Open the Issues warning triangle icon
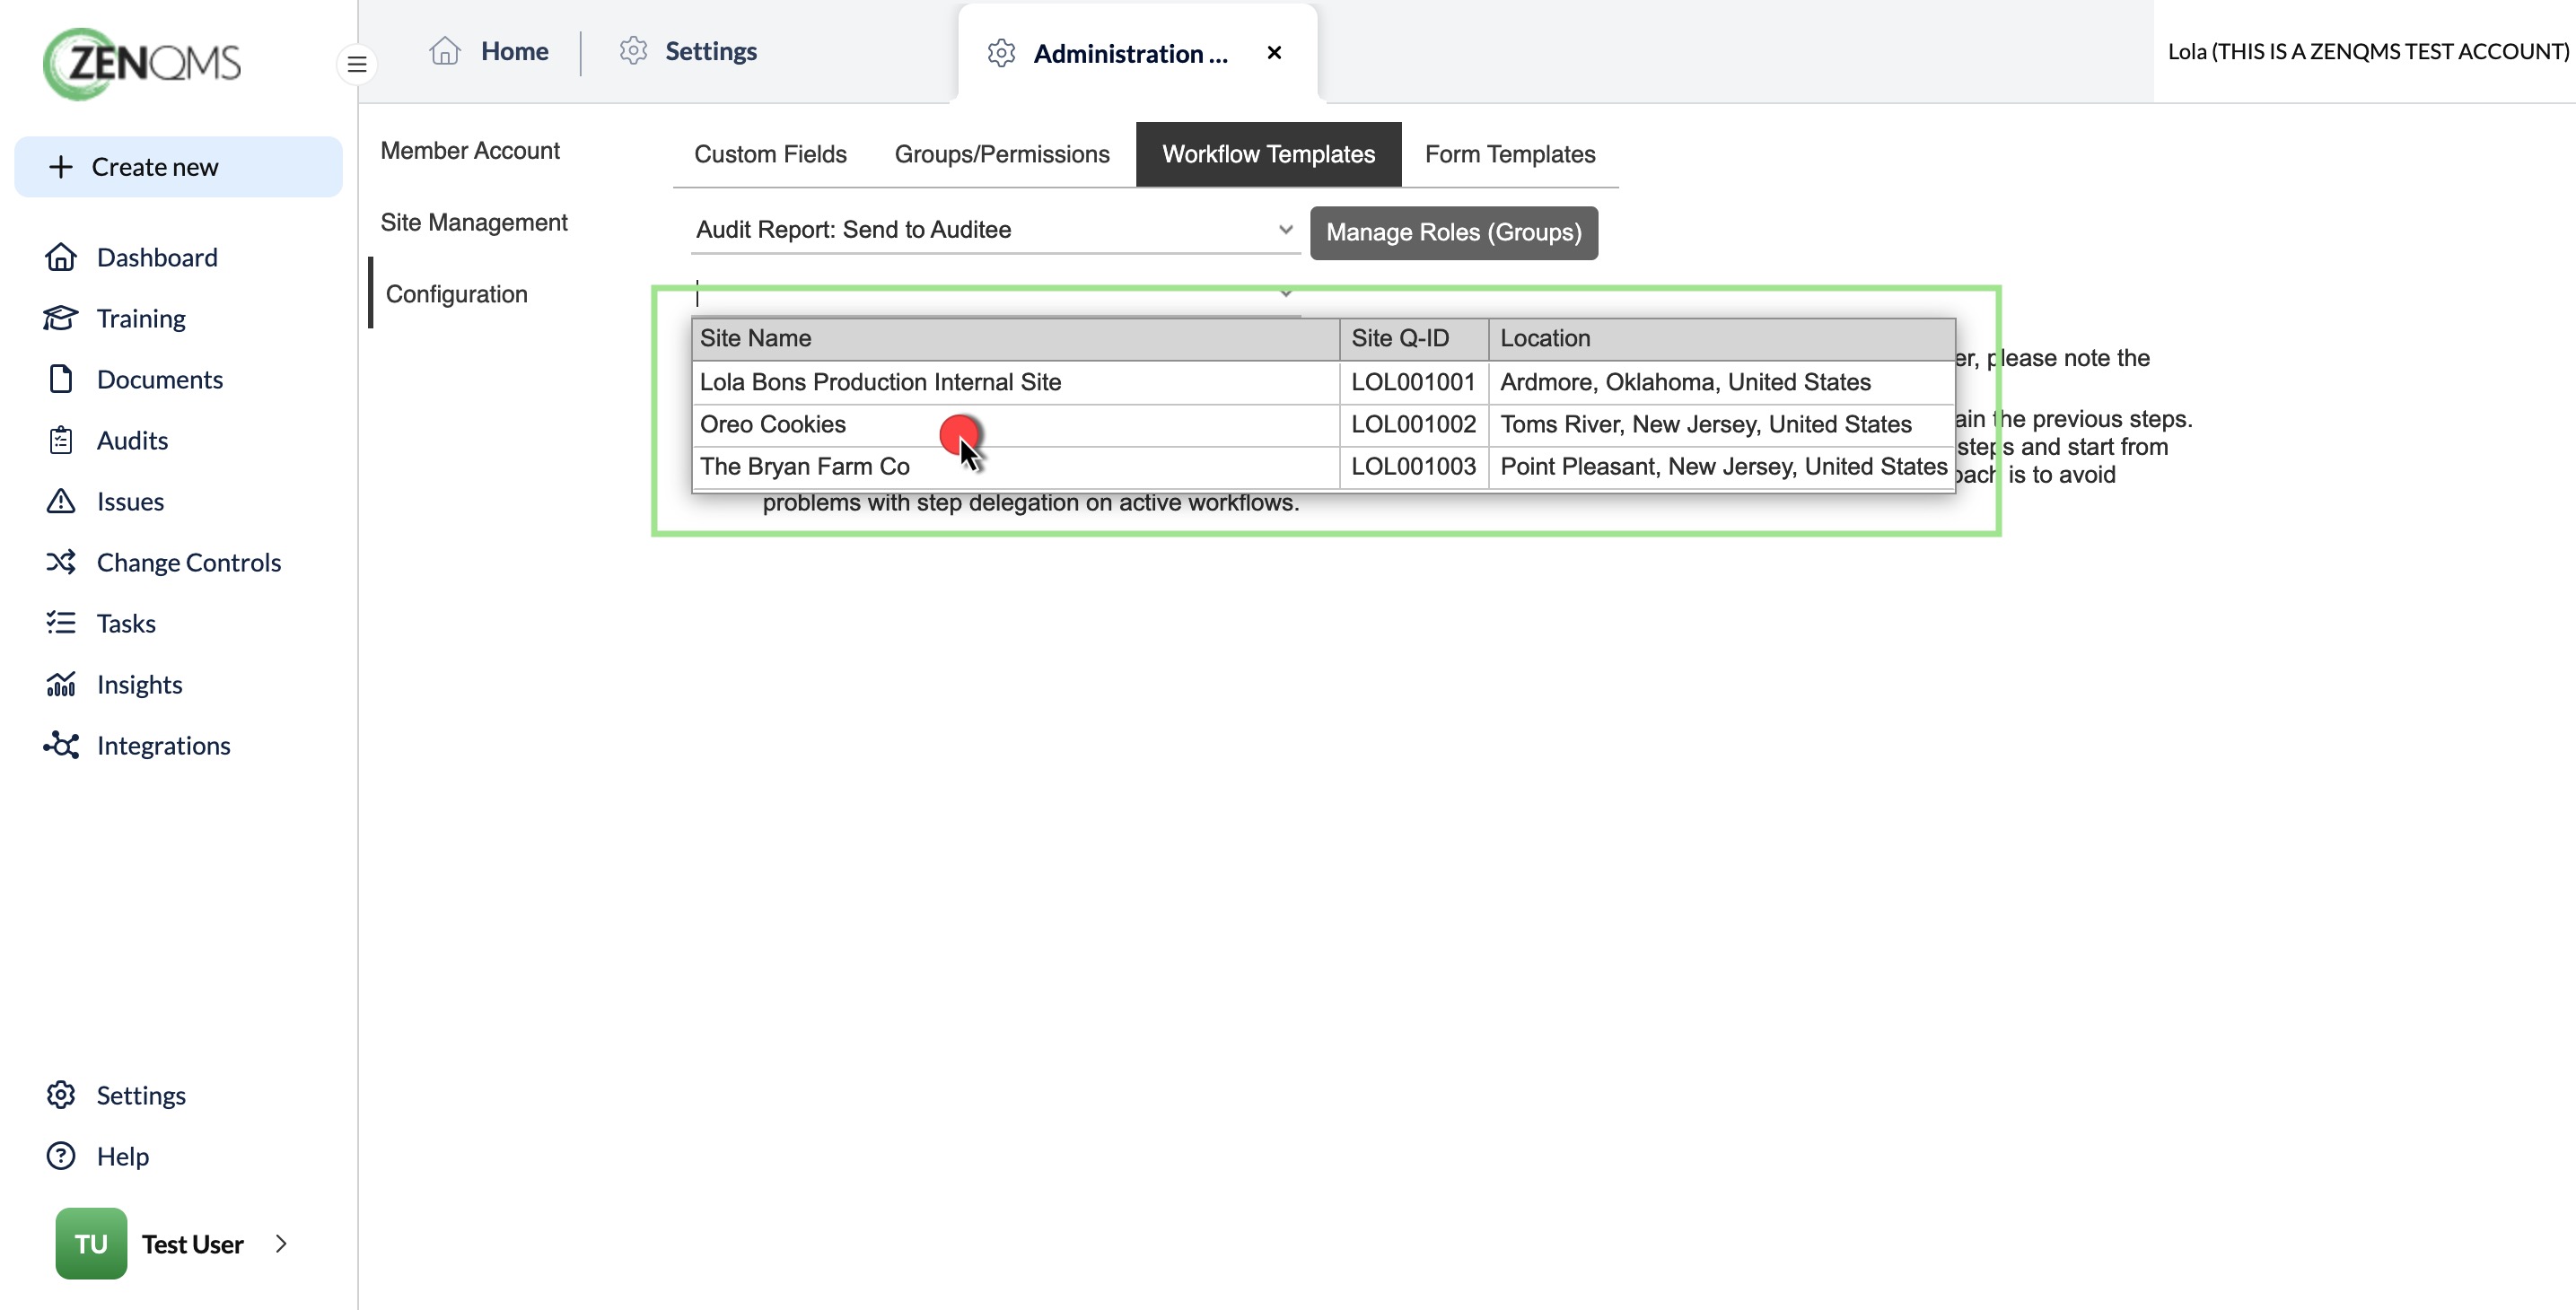 click(x=61, y=501)
